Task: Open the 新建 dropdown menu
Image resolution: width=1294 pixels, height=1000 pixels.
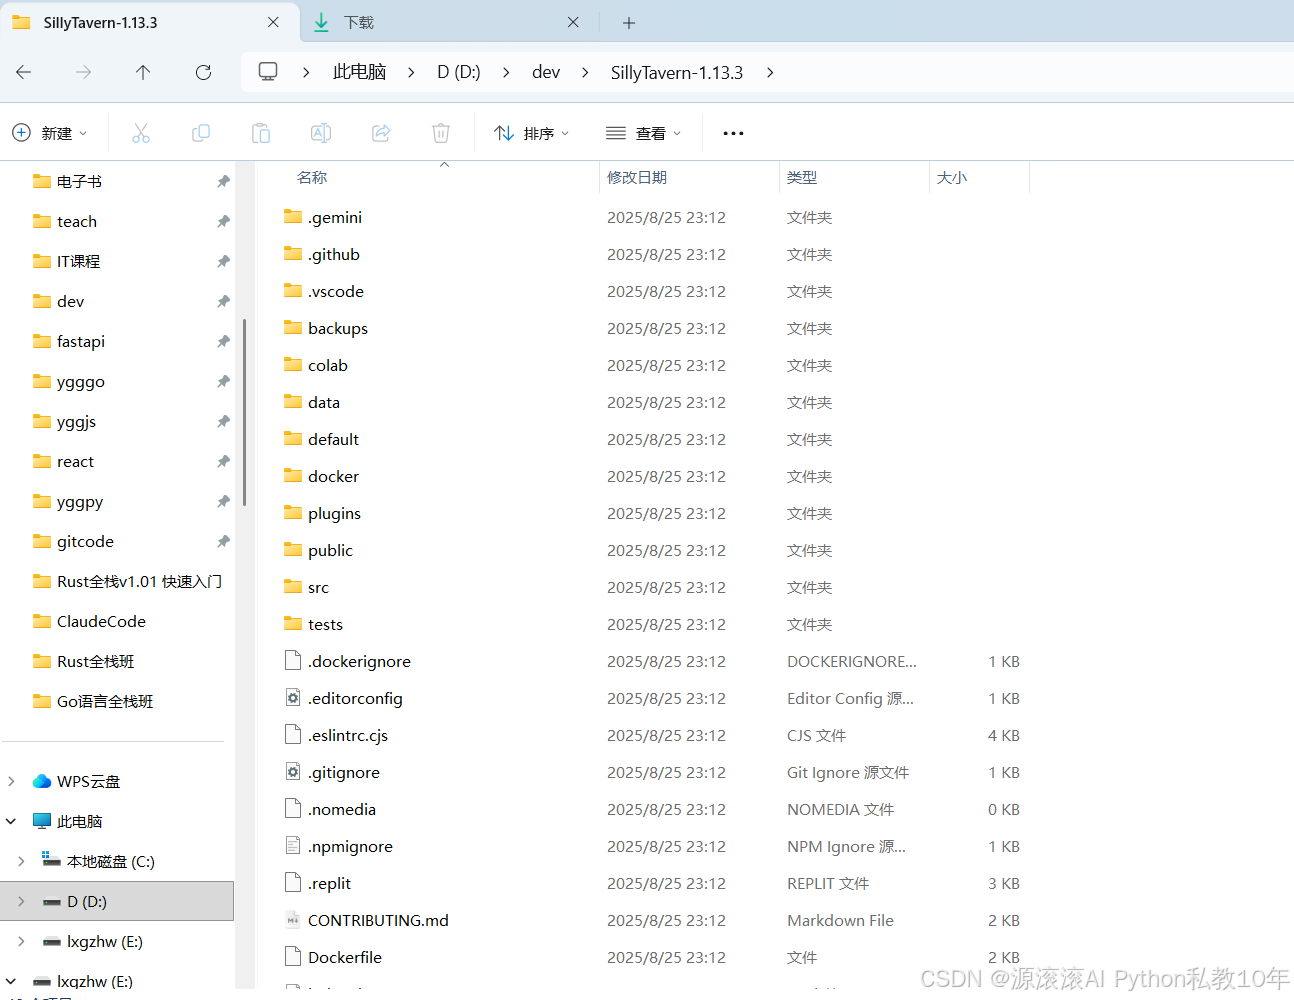Action: coord(50,133)
